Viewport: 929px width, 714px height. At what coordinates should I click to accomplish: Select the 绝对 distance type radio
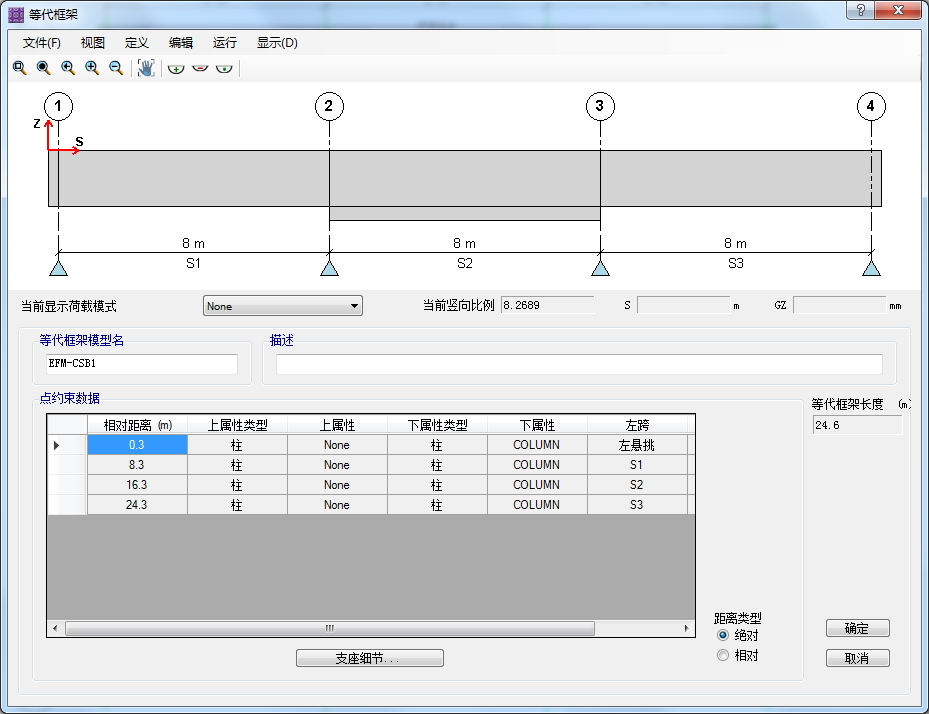722,635
